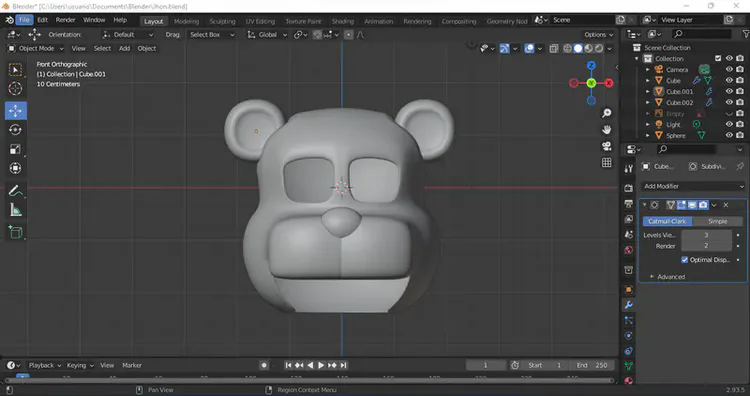The image size is (750, 396).
Task: Click the Render levels value field
Action: 706,246
